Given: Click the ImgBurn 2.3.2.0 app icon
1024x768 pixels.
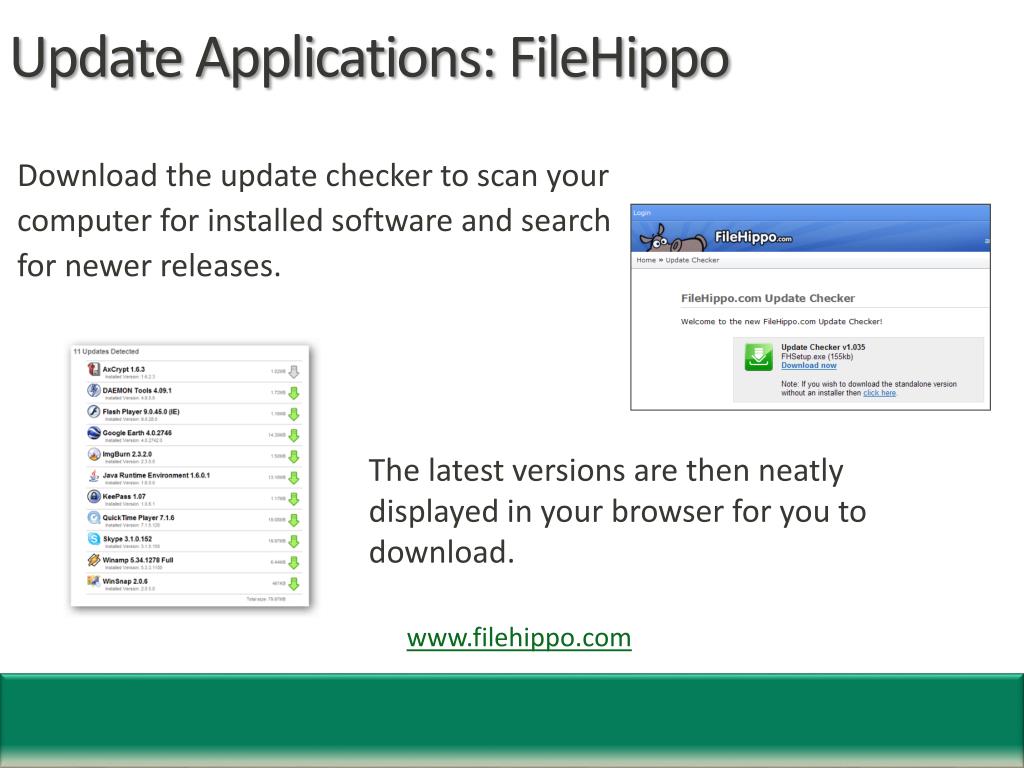Looking at the screenshot, I should pos(93,454).
